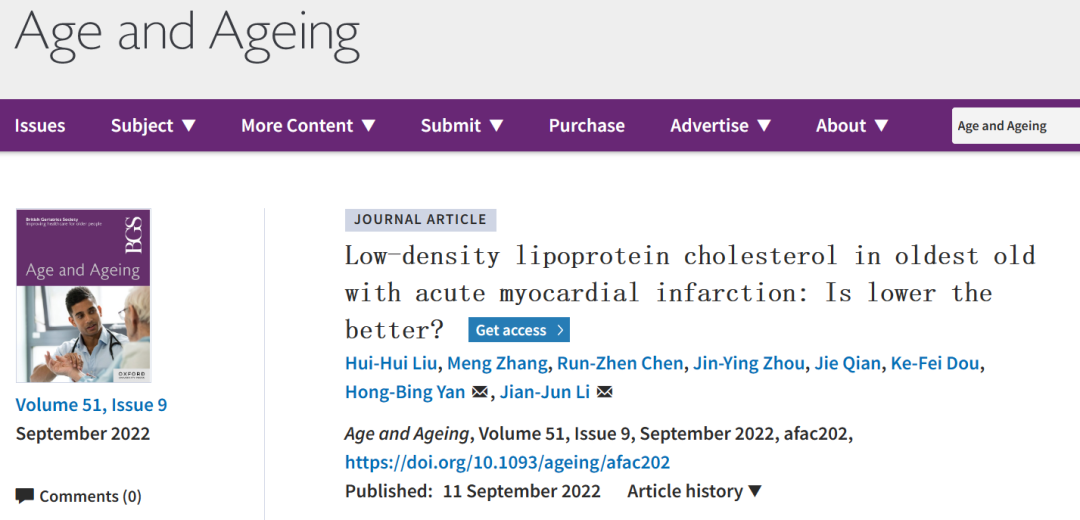Open the Volume 51, Issue 9 link
The image size is (1080, 520).
(x=92, y=404)
